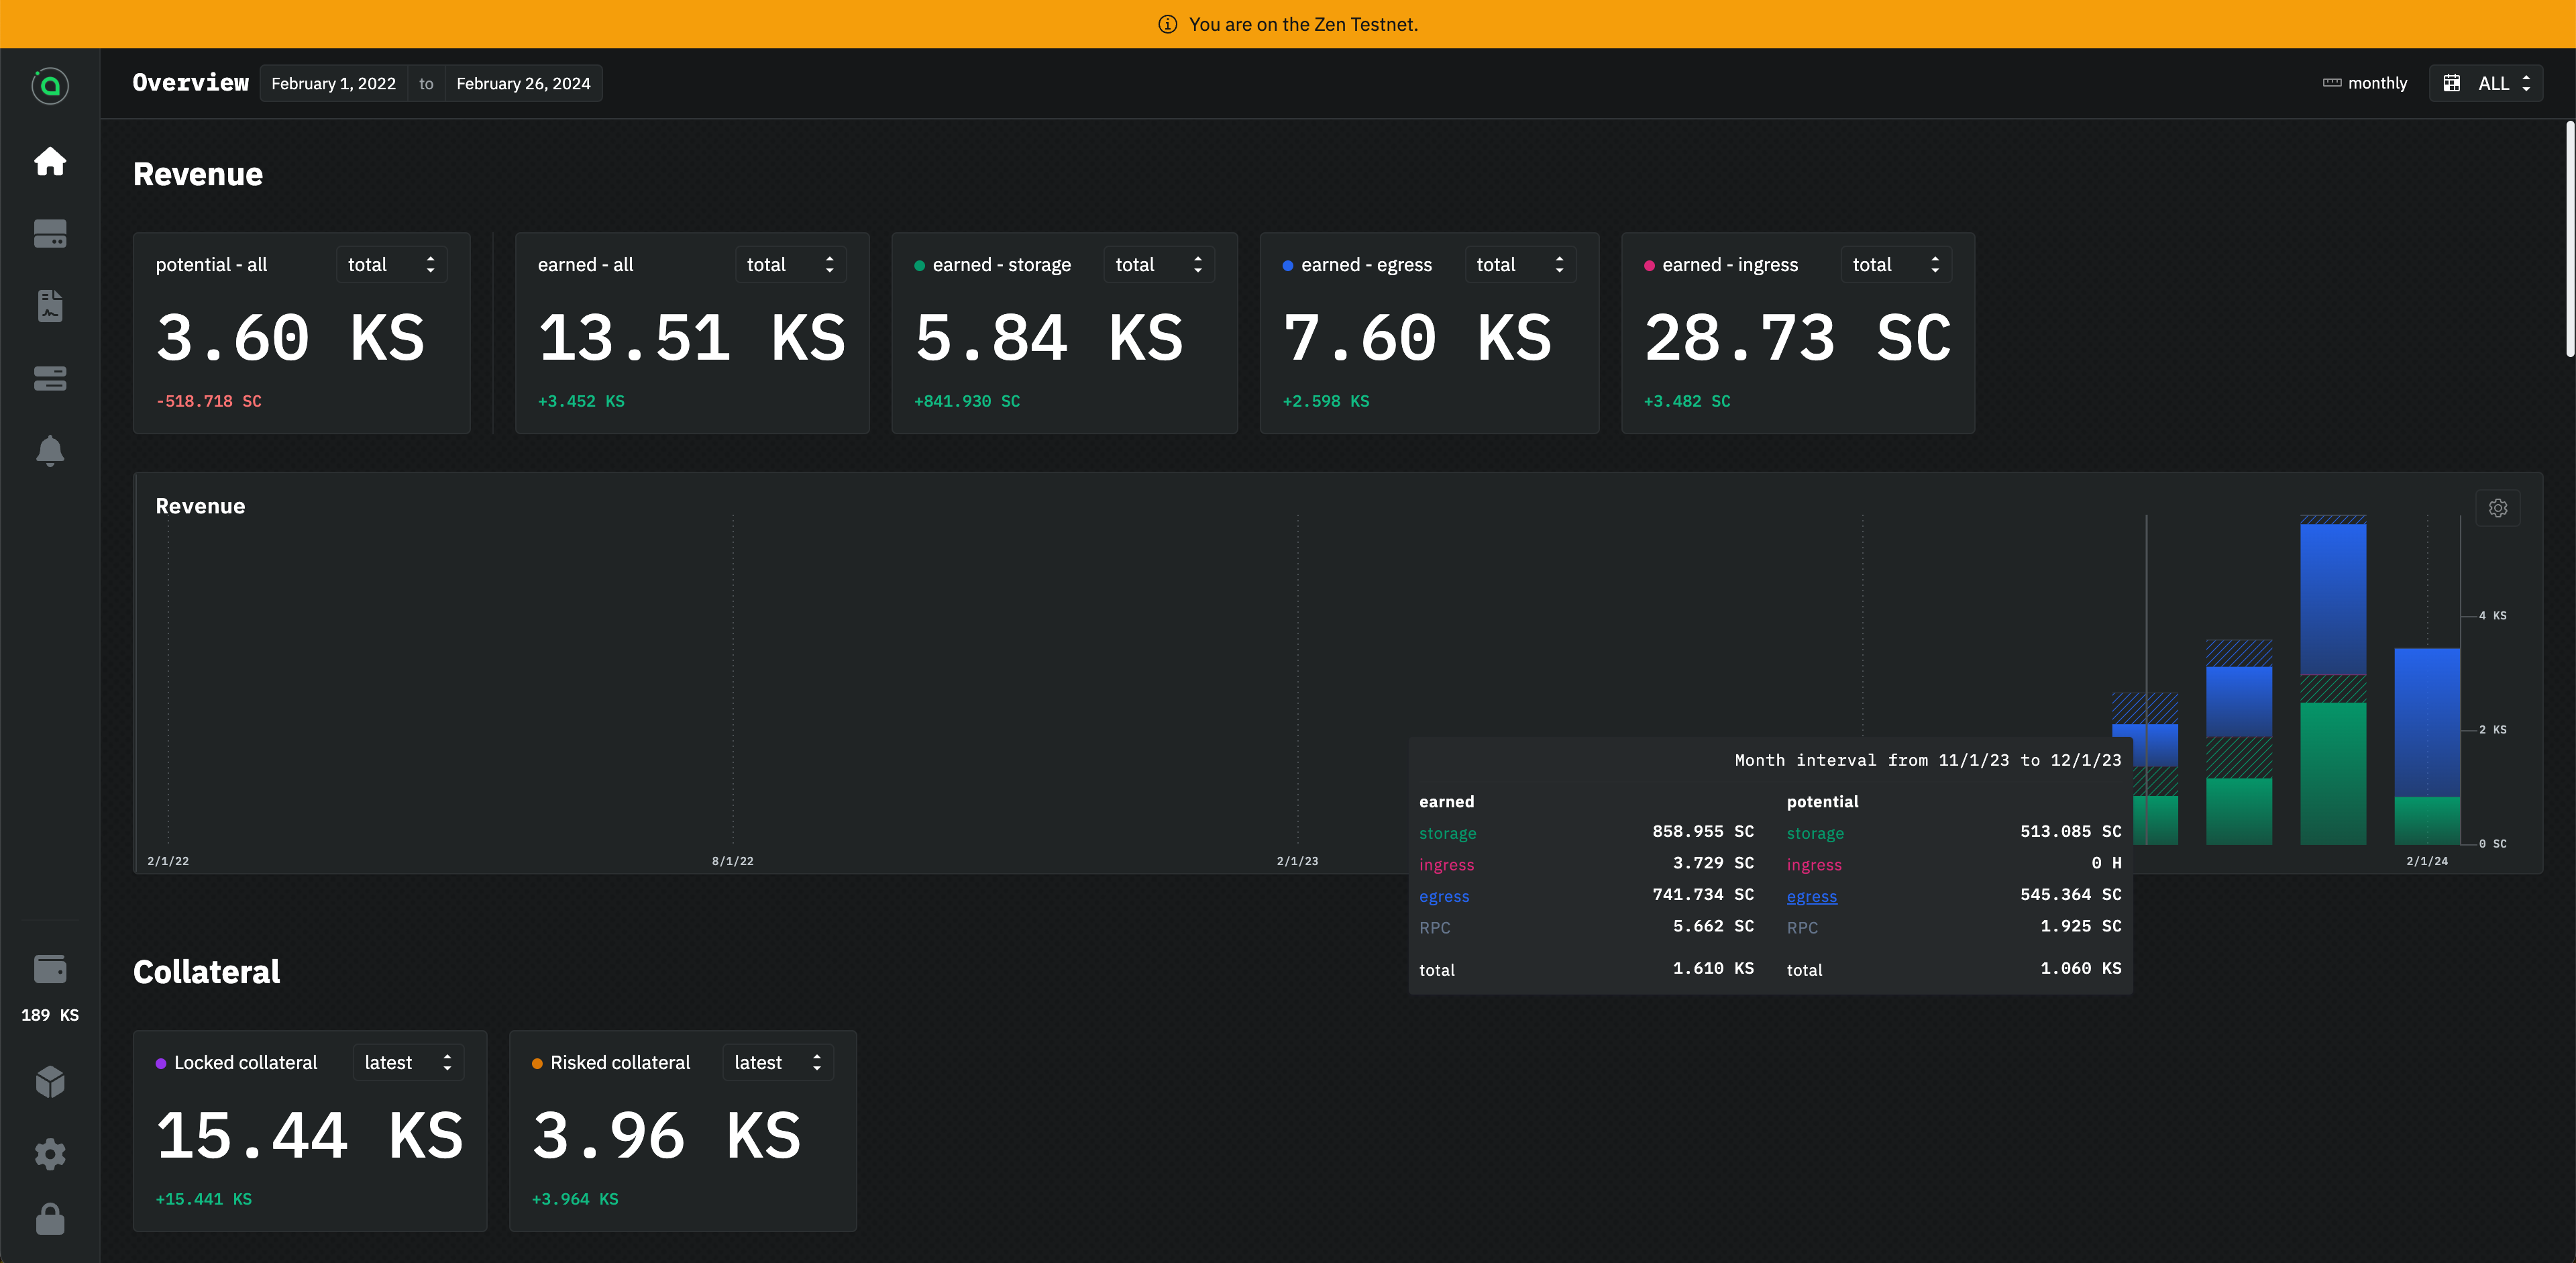Image resolution: width=2576 pixels, height=1263 pixels.
Task: Click the 1.060 KS potential total
Action: (x=2081, y=969)
